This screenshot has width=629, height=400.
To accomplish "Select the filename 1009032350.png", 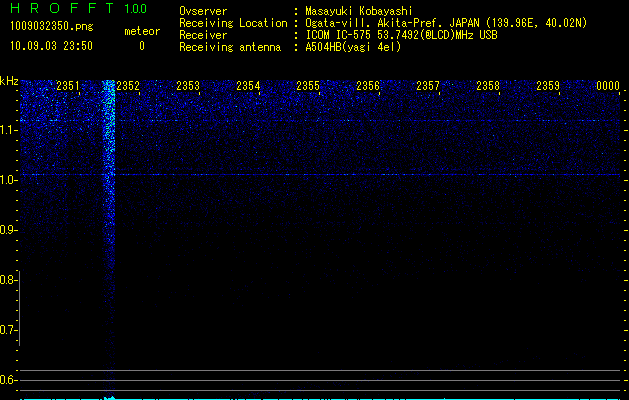I will pyautogui.click(x=52, y=26).
